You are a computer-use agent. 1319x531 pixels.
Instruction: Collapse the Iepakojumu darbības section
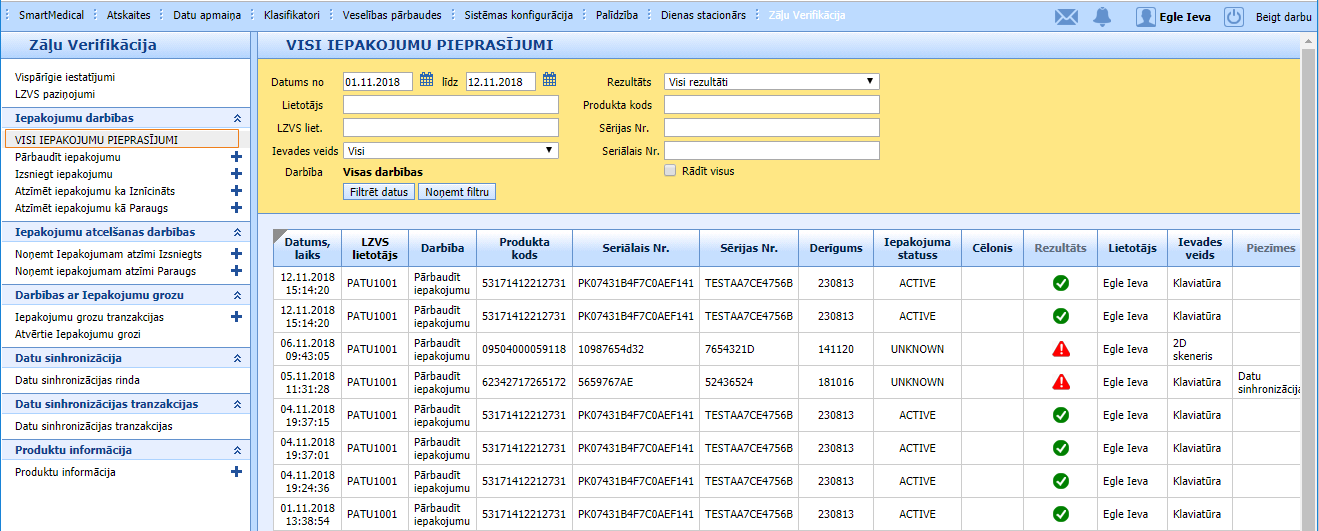[x=237, y=118]
